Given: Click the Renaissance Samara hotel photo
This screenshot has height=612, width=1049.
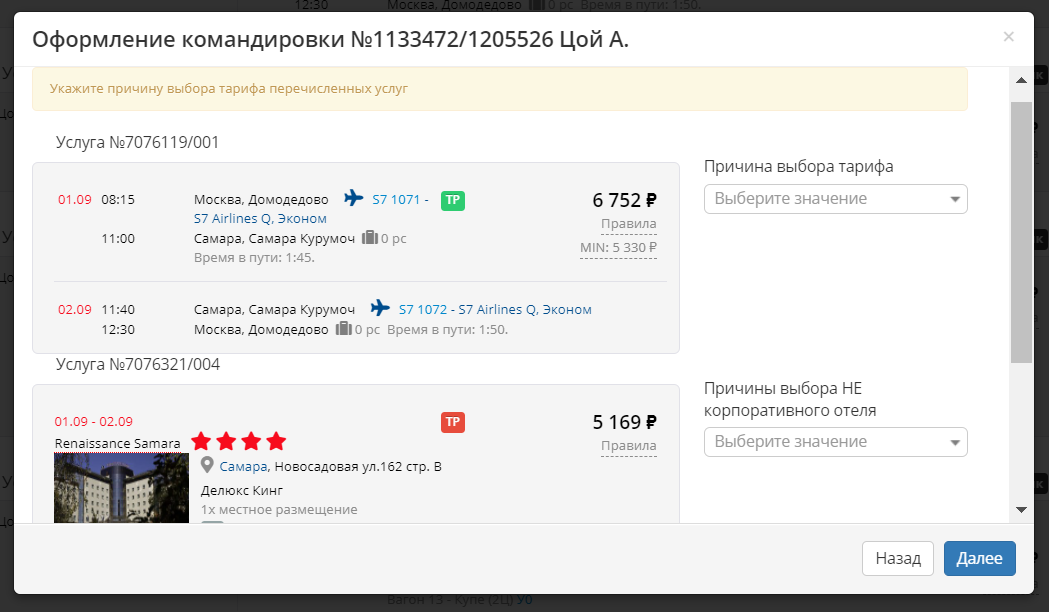Looking at the screenshot, I should (x=121, y=488).
